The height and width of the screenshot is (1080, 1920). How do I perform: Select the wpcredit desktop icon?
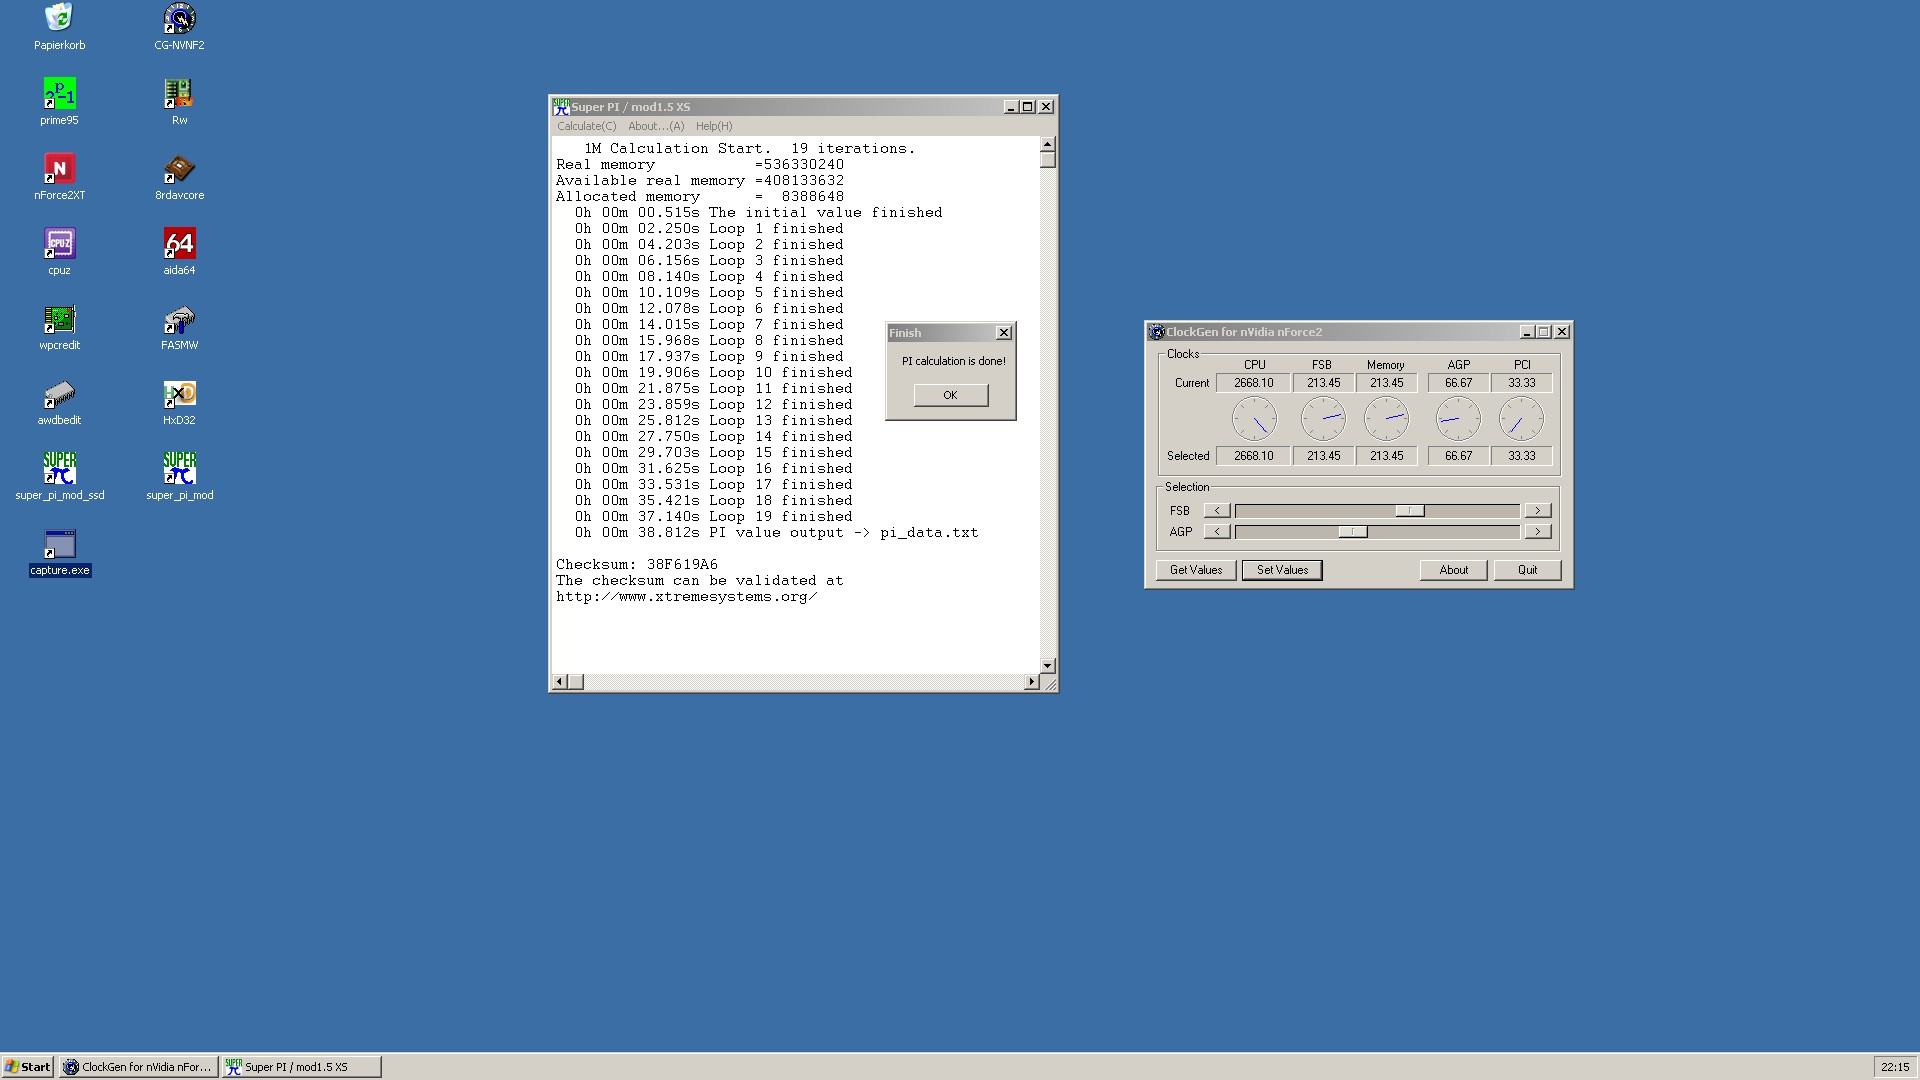click(59, 327)
